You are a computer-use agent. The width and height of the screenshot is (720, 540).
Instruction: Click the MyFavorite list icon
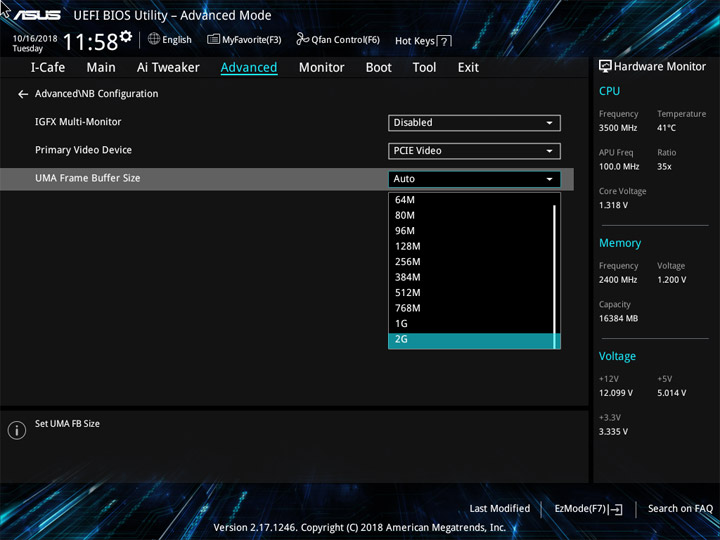point(213,39)
